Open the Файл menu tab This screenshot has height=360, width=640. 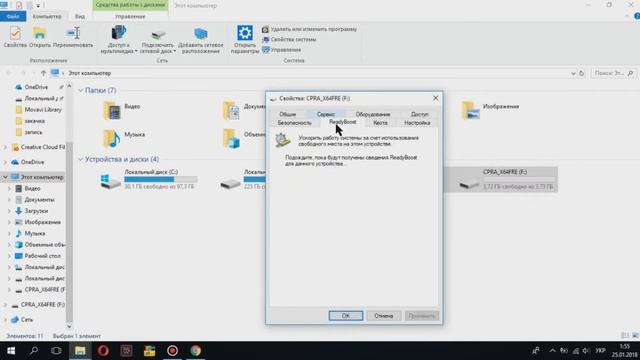point(13,16)
